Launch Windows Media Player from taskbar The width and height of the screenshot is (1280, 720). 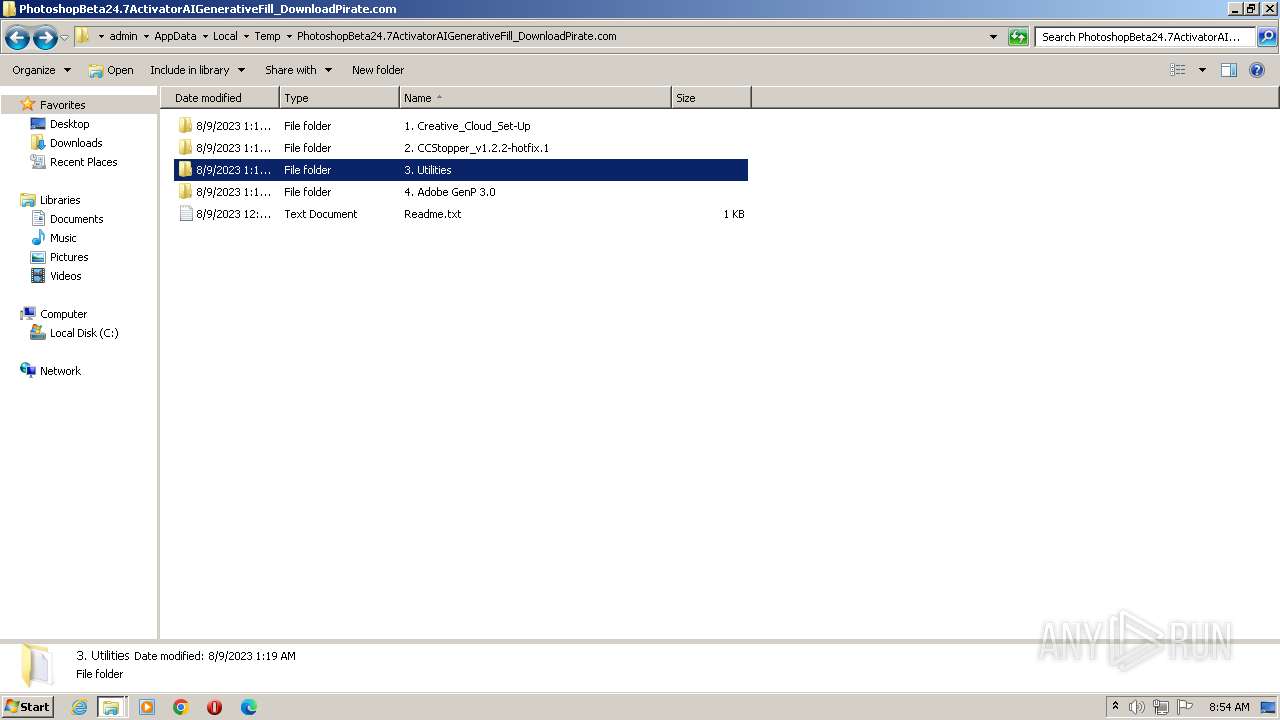[x=147, y=707]
